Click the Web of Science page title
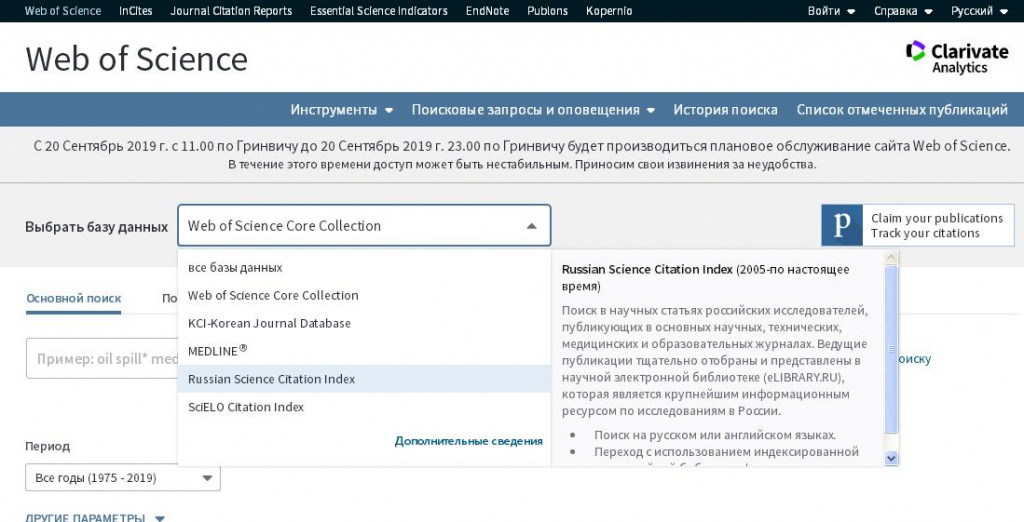The image size is (1024, 522). click(136, 59)
